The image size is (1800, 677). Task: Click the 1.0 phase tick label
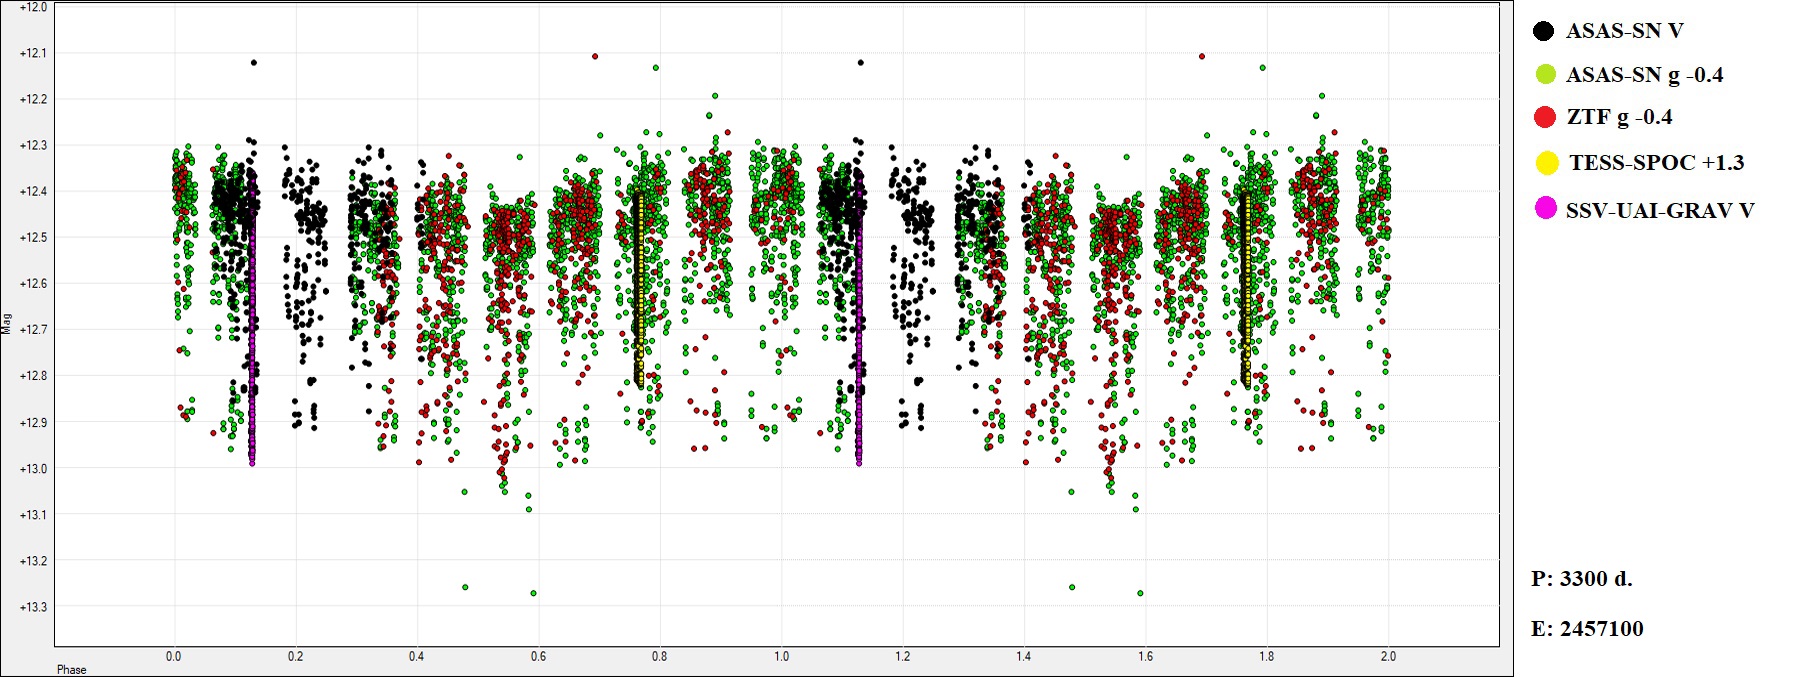781,656
